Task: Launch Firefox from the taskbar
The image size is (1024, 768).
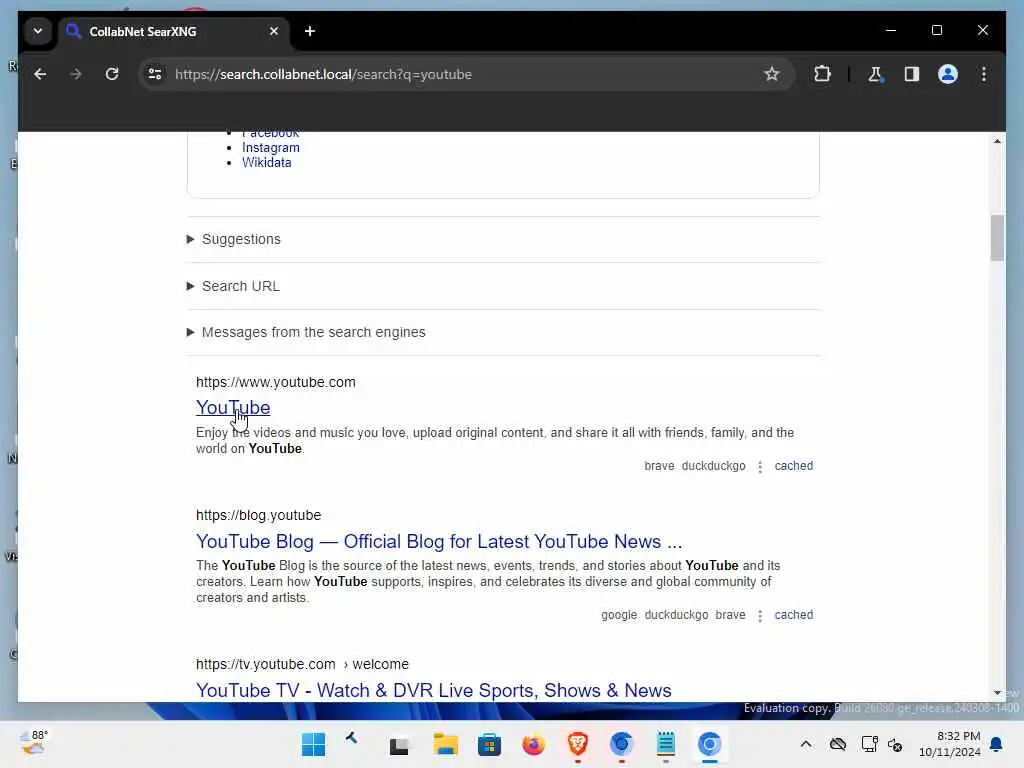Action: coord(534,744)
